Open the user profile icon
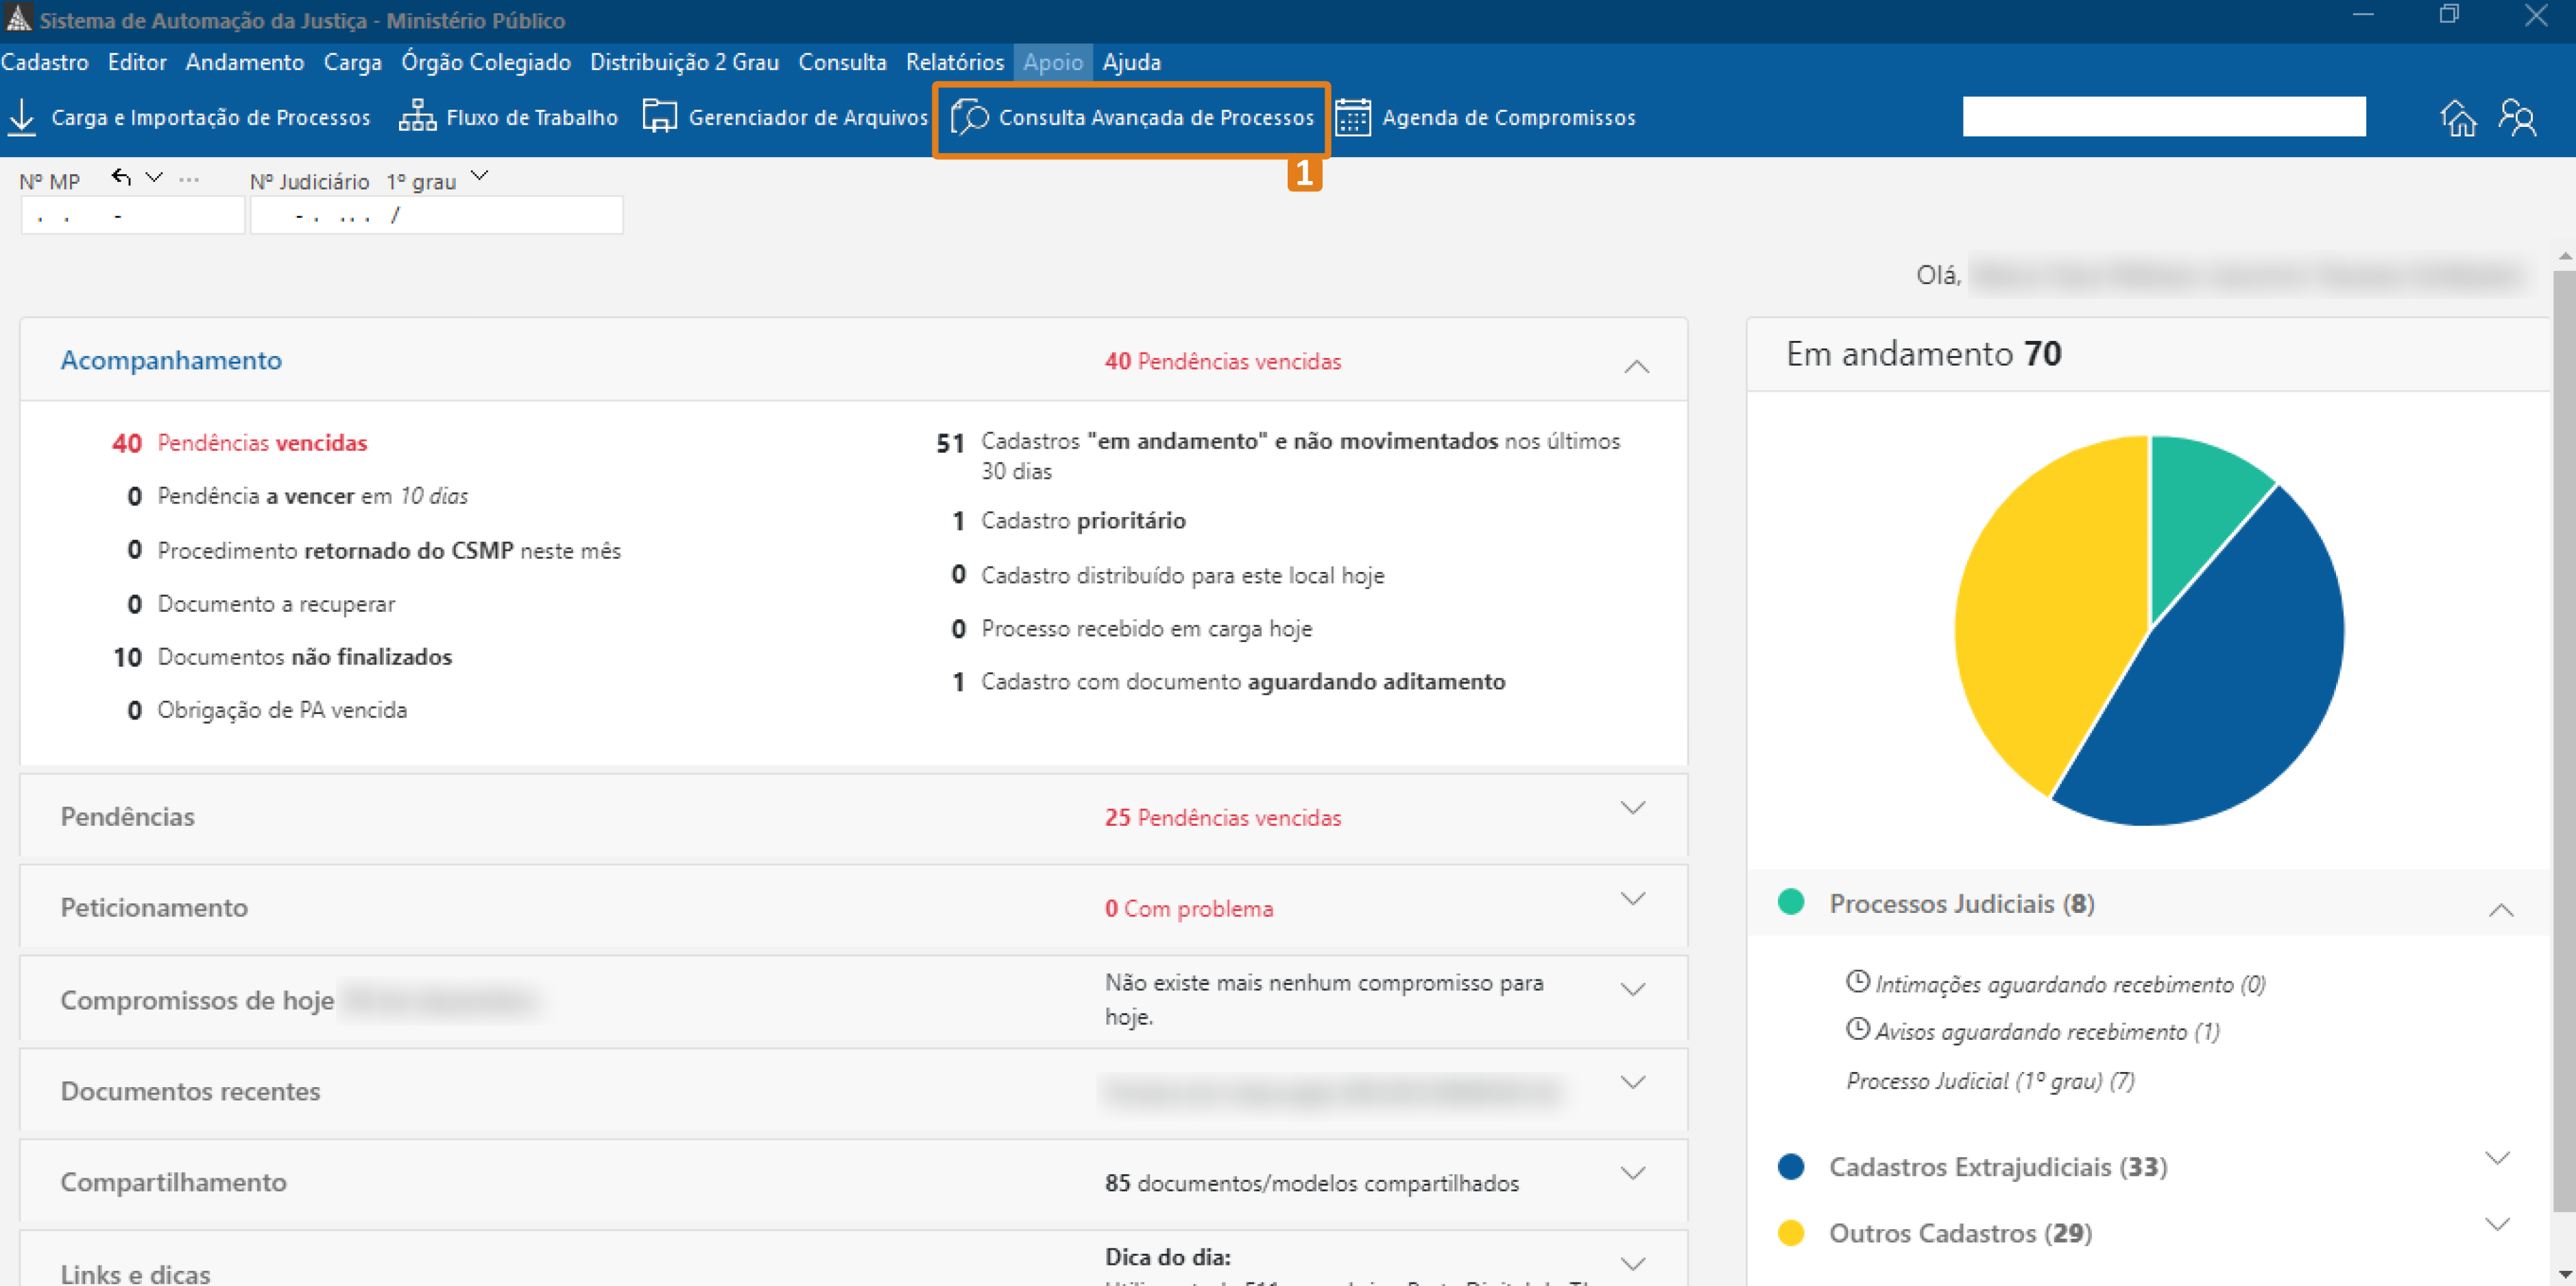 (2518, 117)
